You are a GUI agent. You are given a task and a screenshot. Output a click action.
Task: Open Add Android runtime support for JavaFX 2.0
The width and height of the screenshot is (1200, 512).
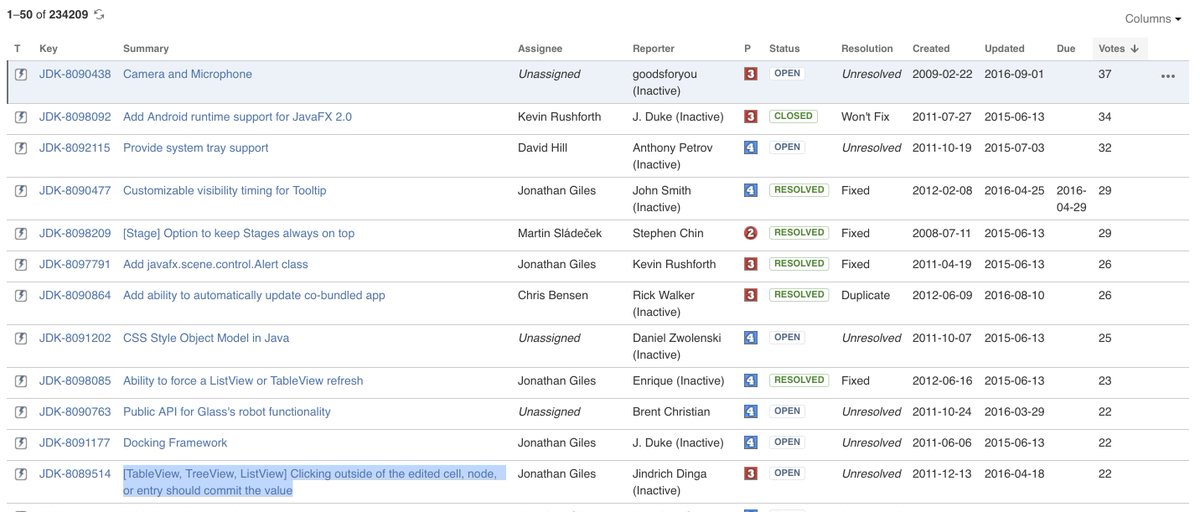(x=237, y=117)
